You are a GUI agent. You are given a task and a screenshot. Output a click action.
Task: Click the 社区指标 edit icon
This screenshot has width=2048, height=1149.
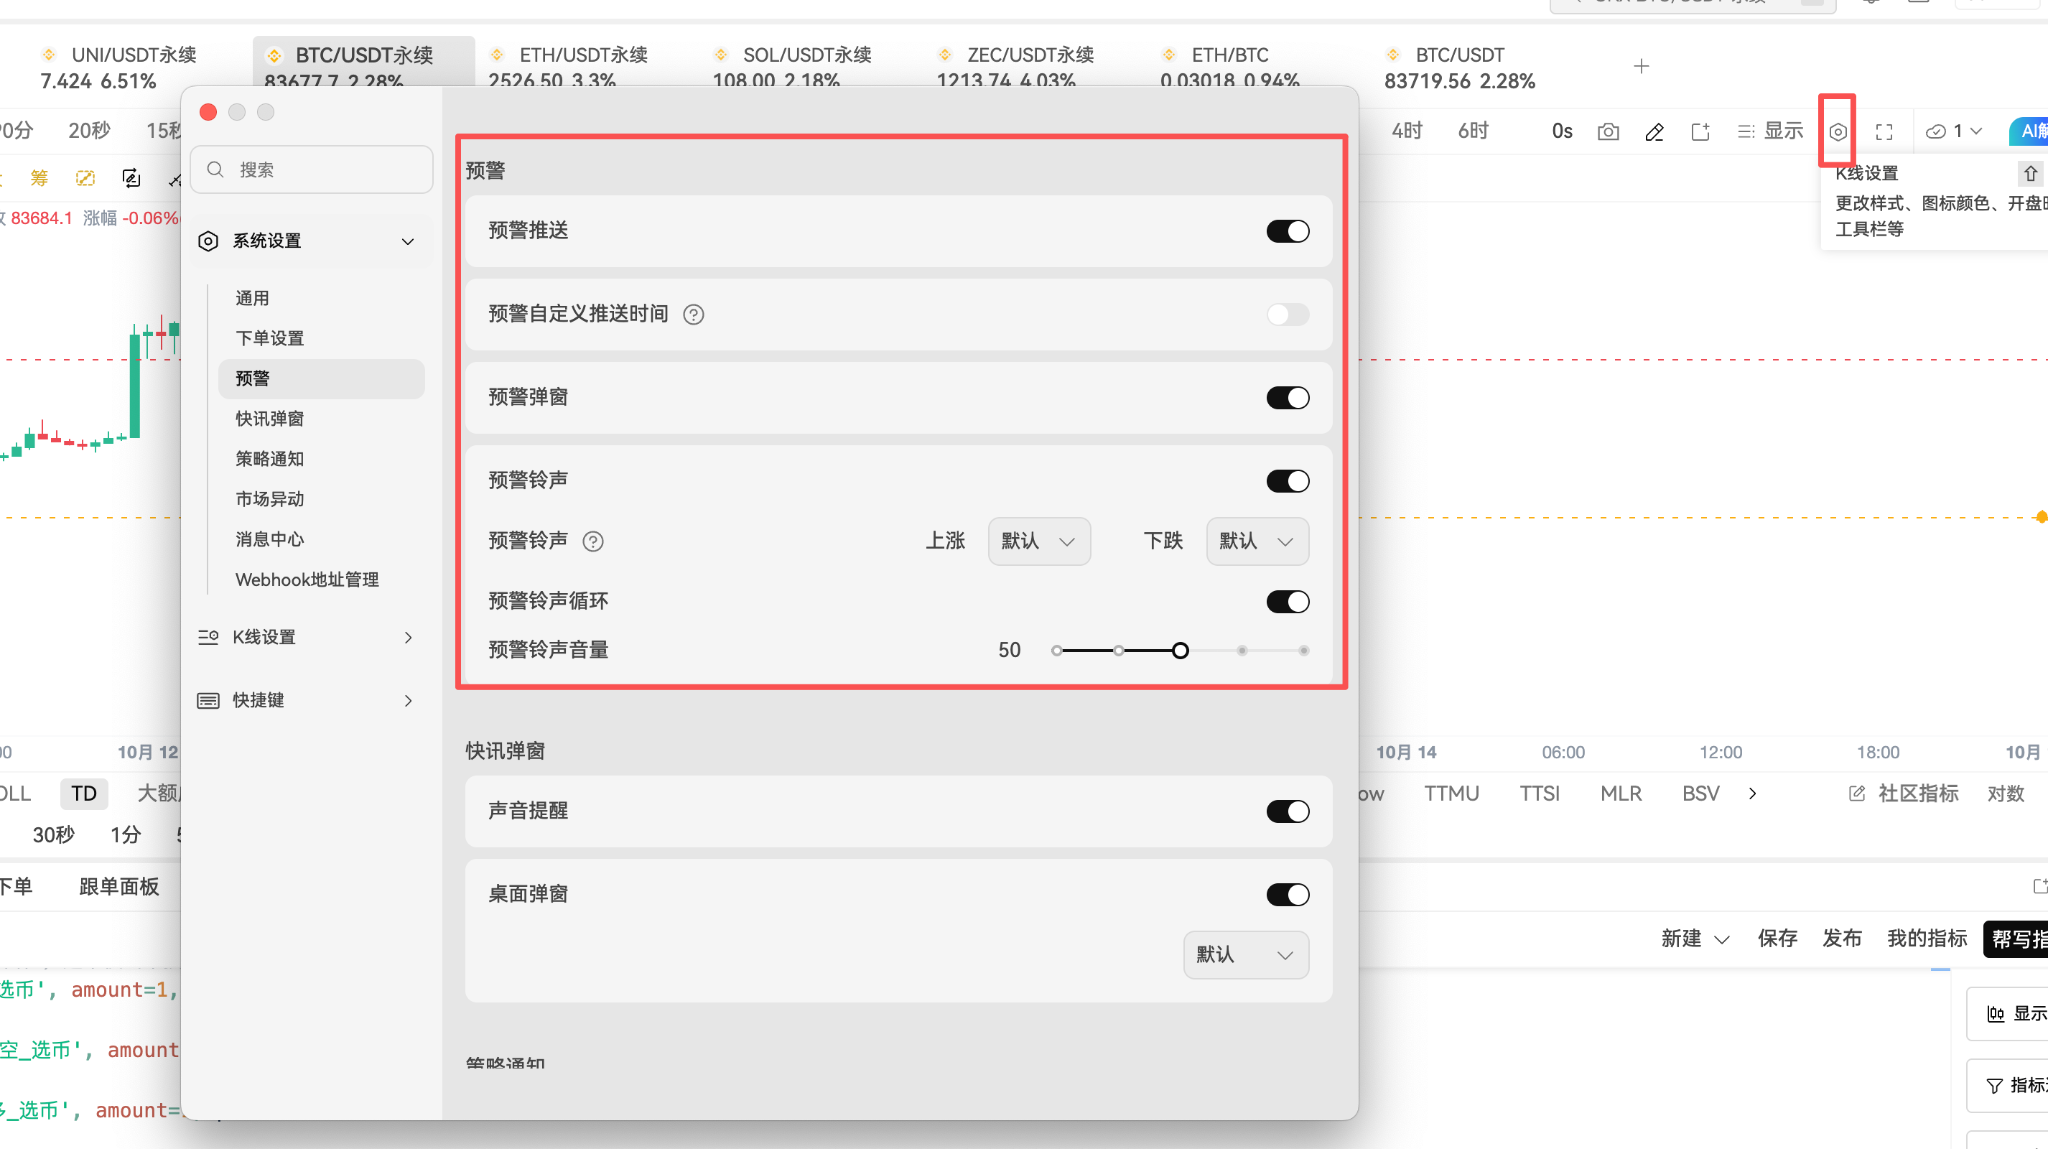(1857, 793)
